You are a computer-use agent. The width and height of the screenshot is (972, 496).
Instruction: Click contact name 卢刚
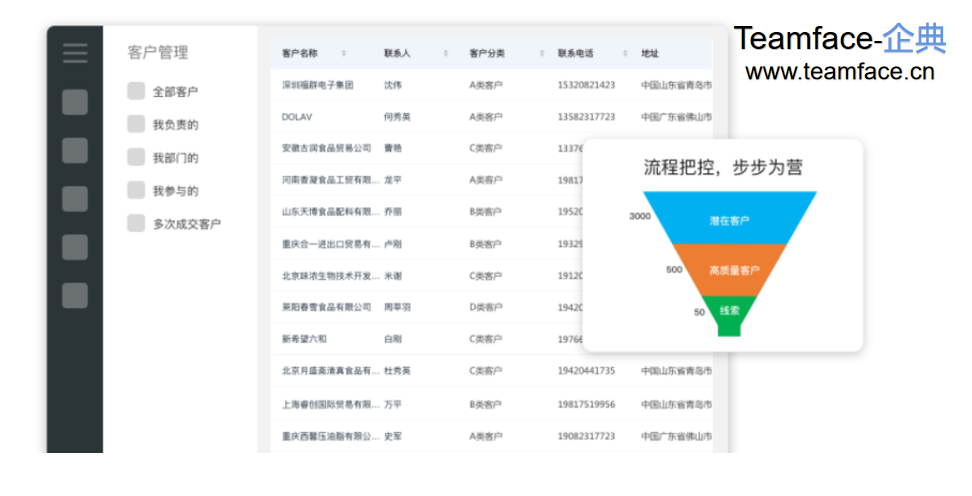coord(393,244)
